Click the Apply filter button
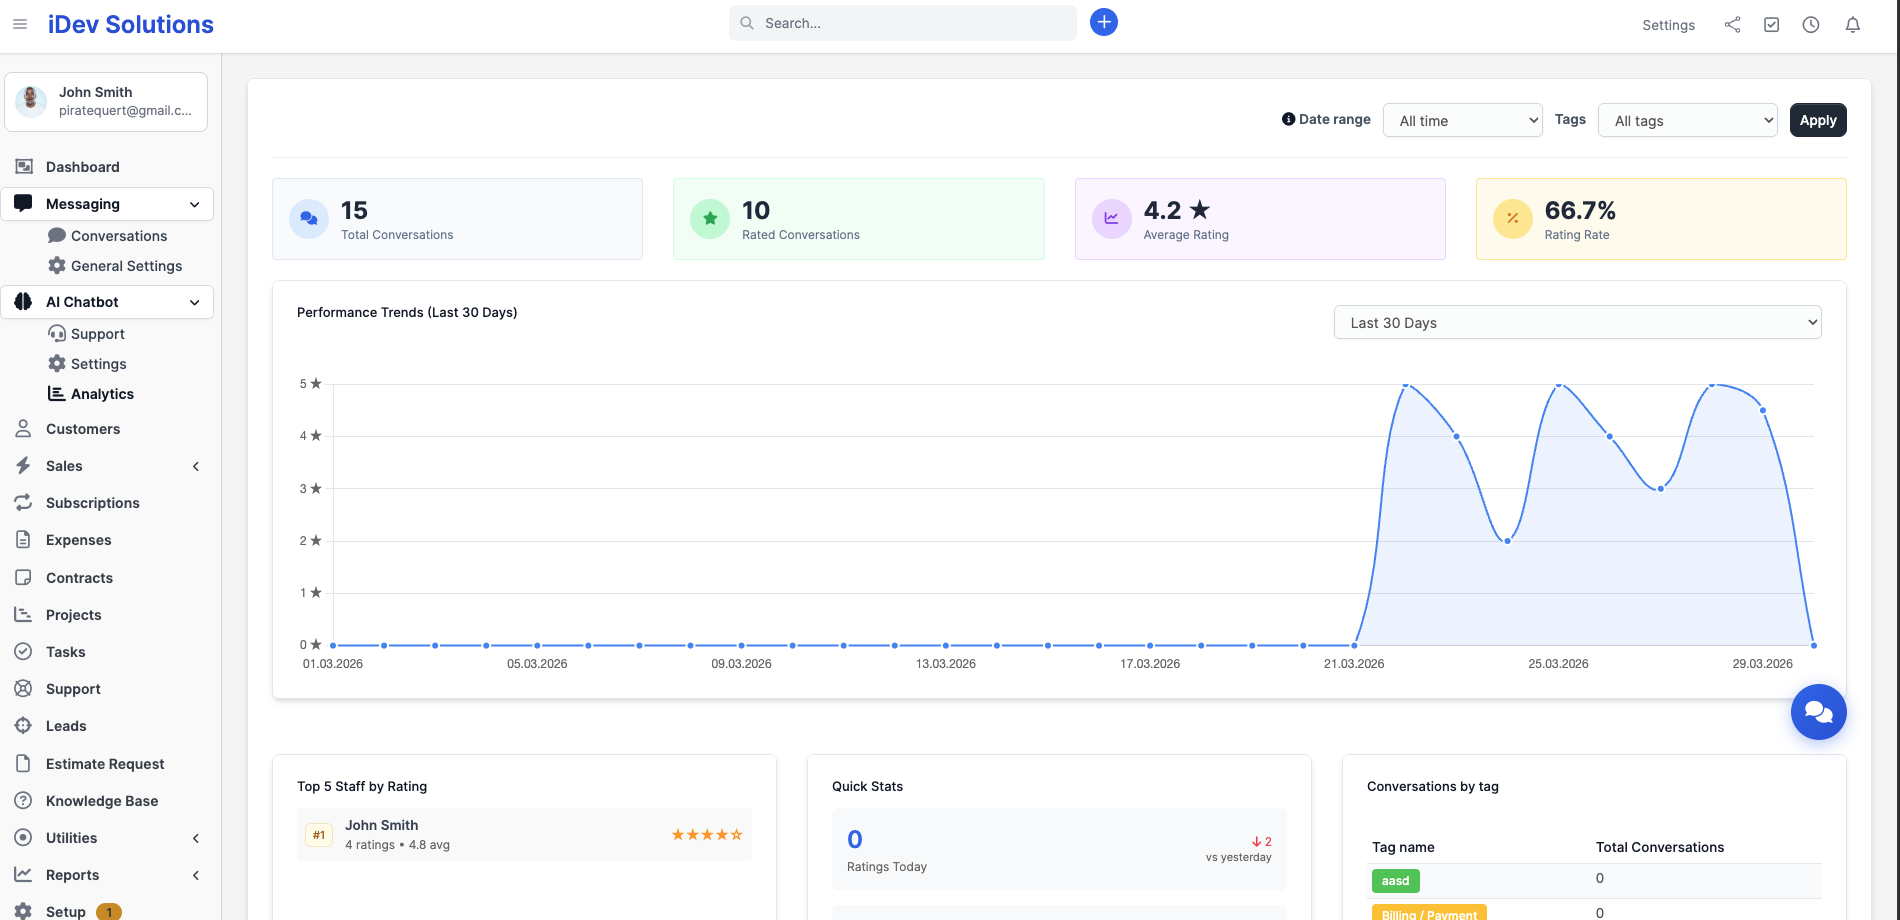Screen dimensions: 1900x920 (x=1818, y=120)
